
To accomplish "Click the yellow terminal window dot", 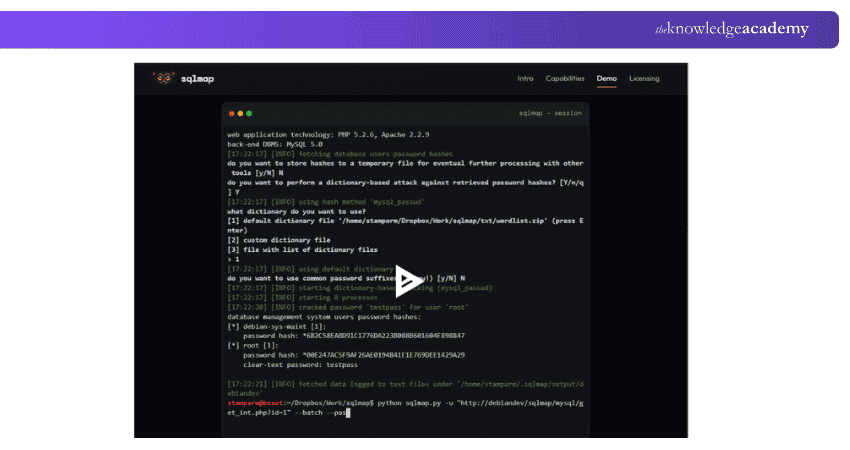I will [240, 114].
